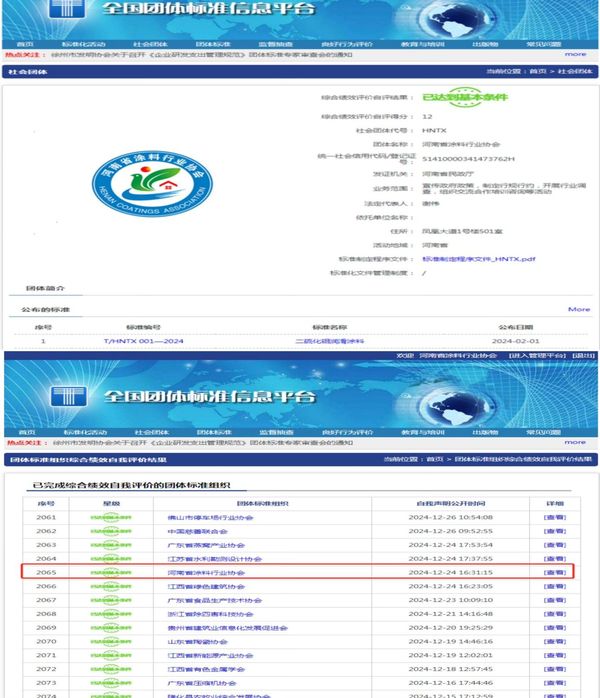Open 首页 in the 社会团体 page navigation bar
Viewport: 600px width, 698px height.
pyautogui.click(x=25, y=44)
